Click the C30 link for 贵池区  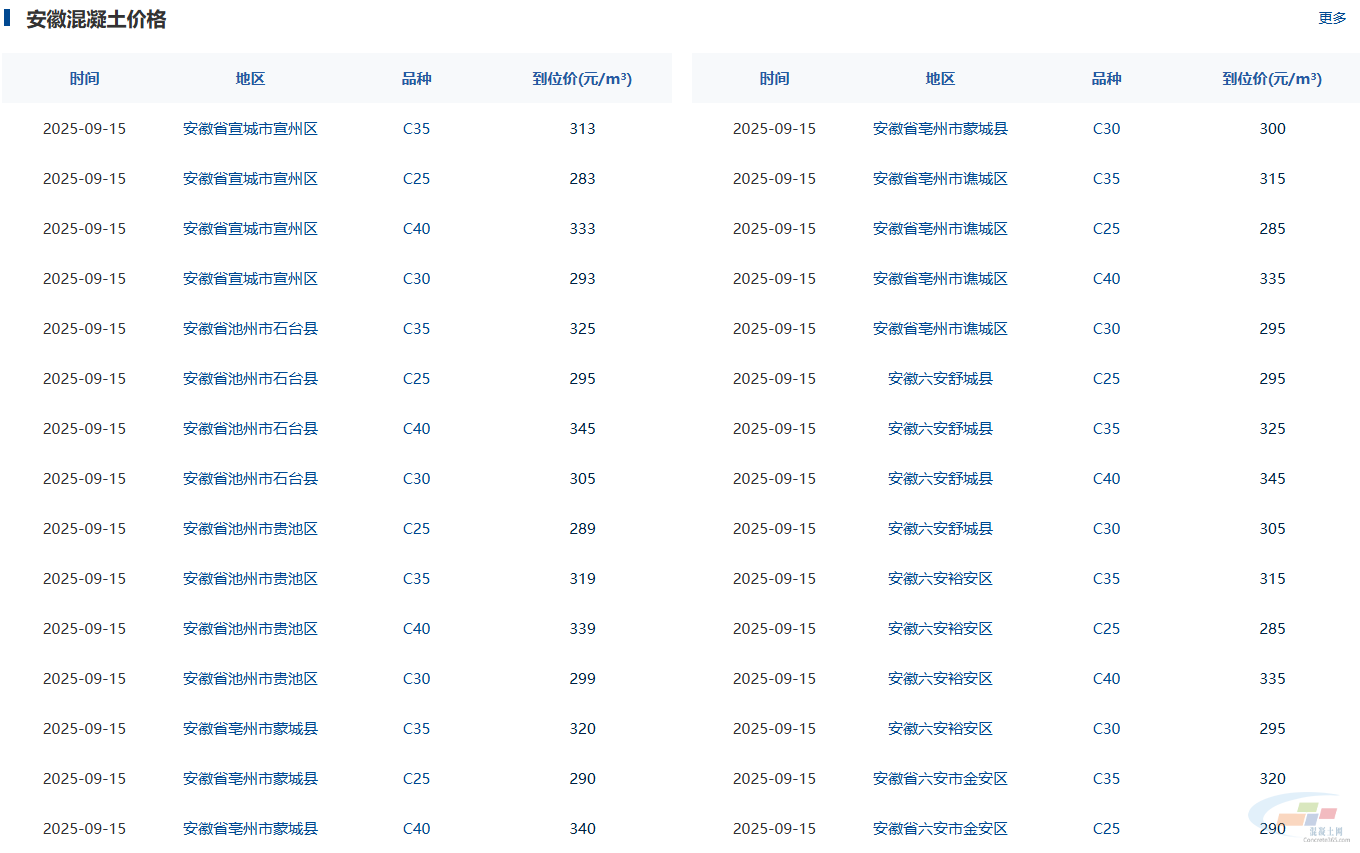(x=416, y=679)
